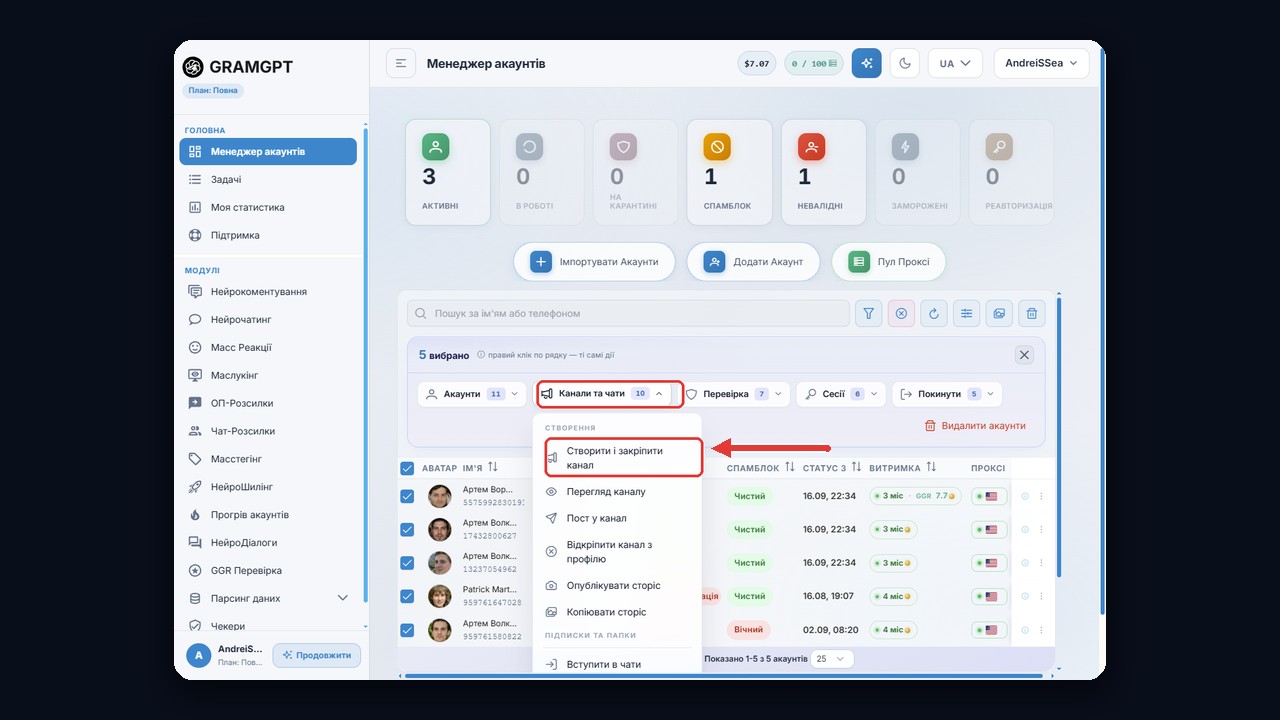Click the refresh accounts icon
This screenshot has width=1280, height=720.
tap(934, 313)
